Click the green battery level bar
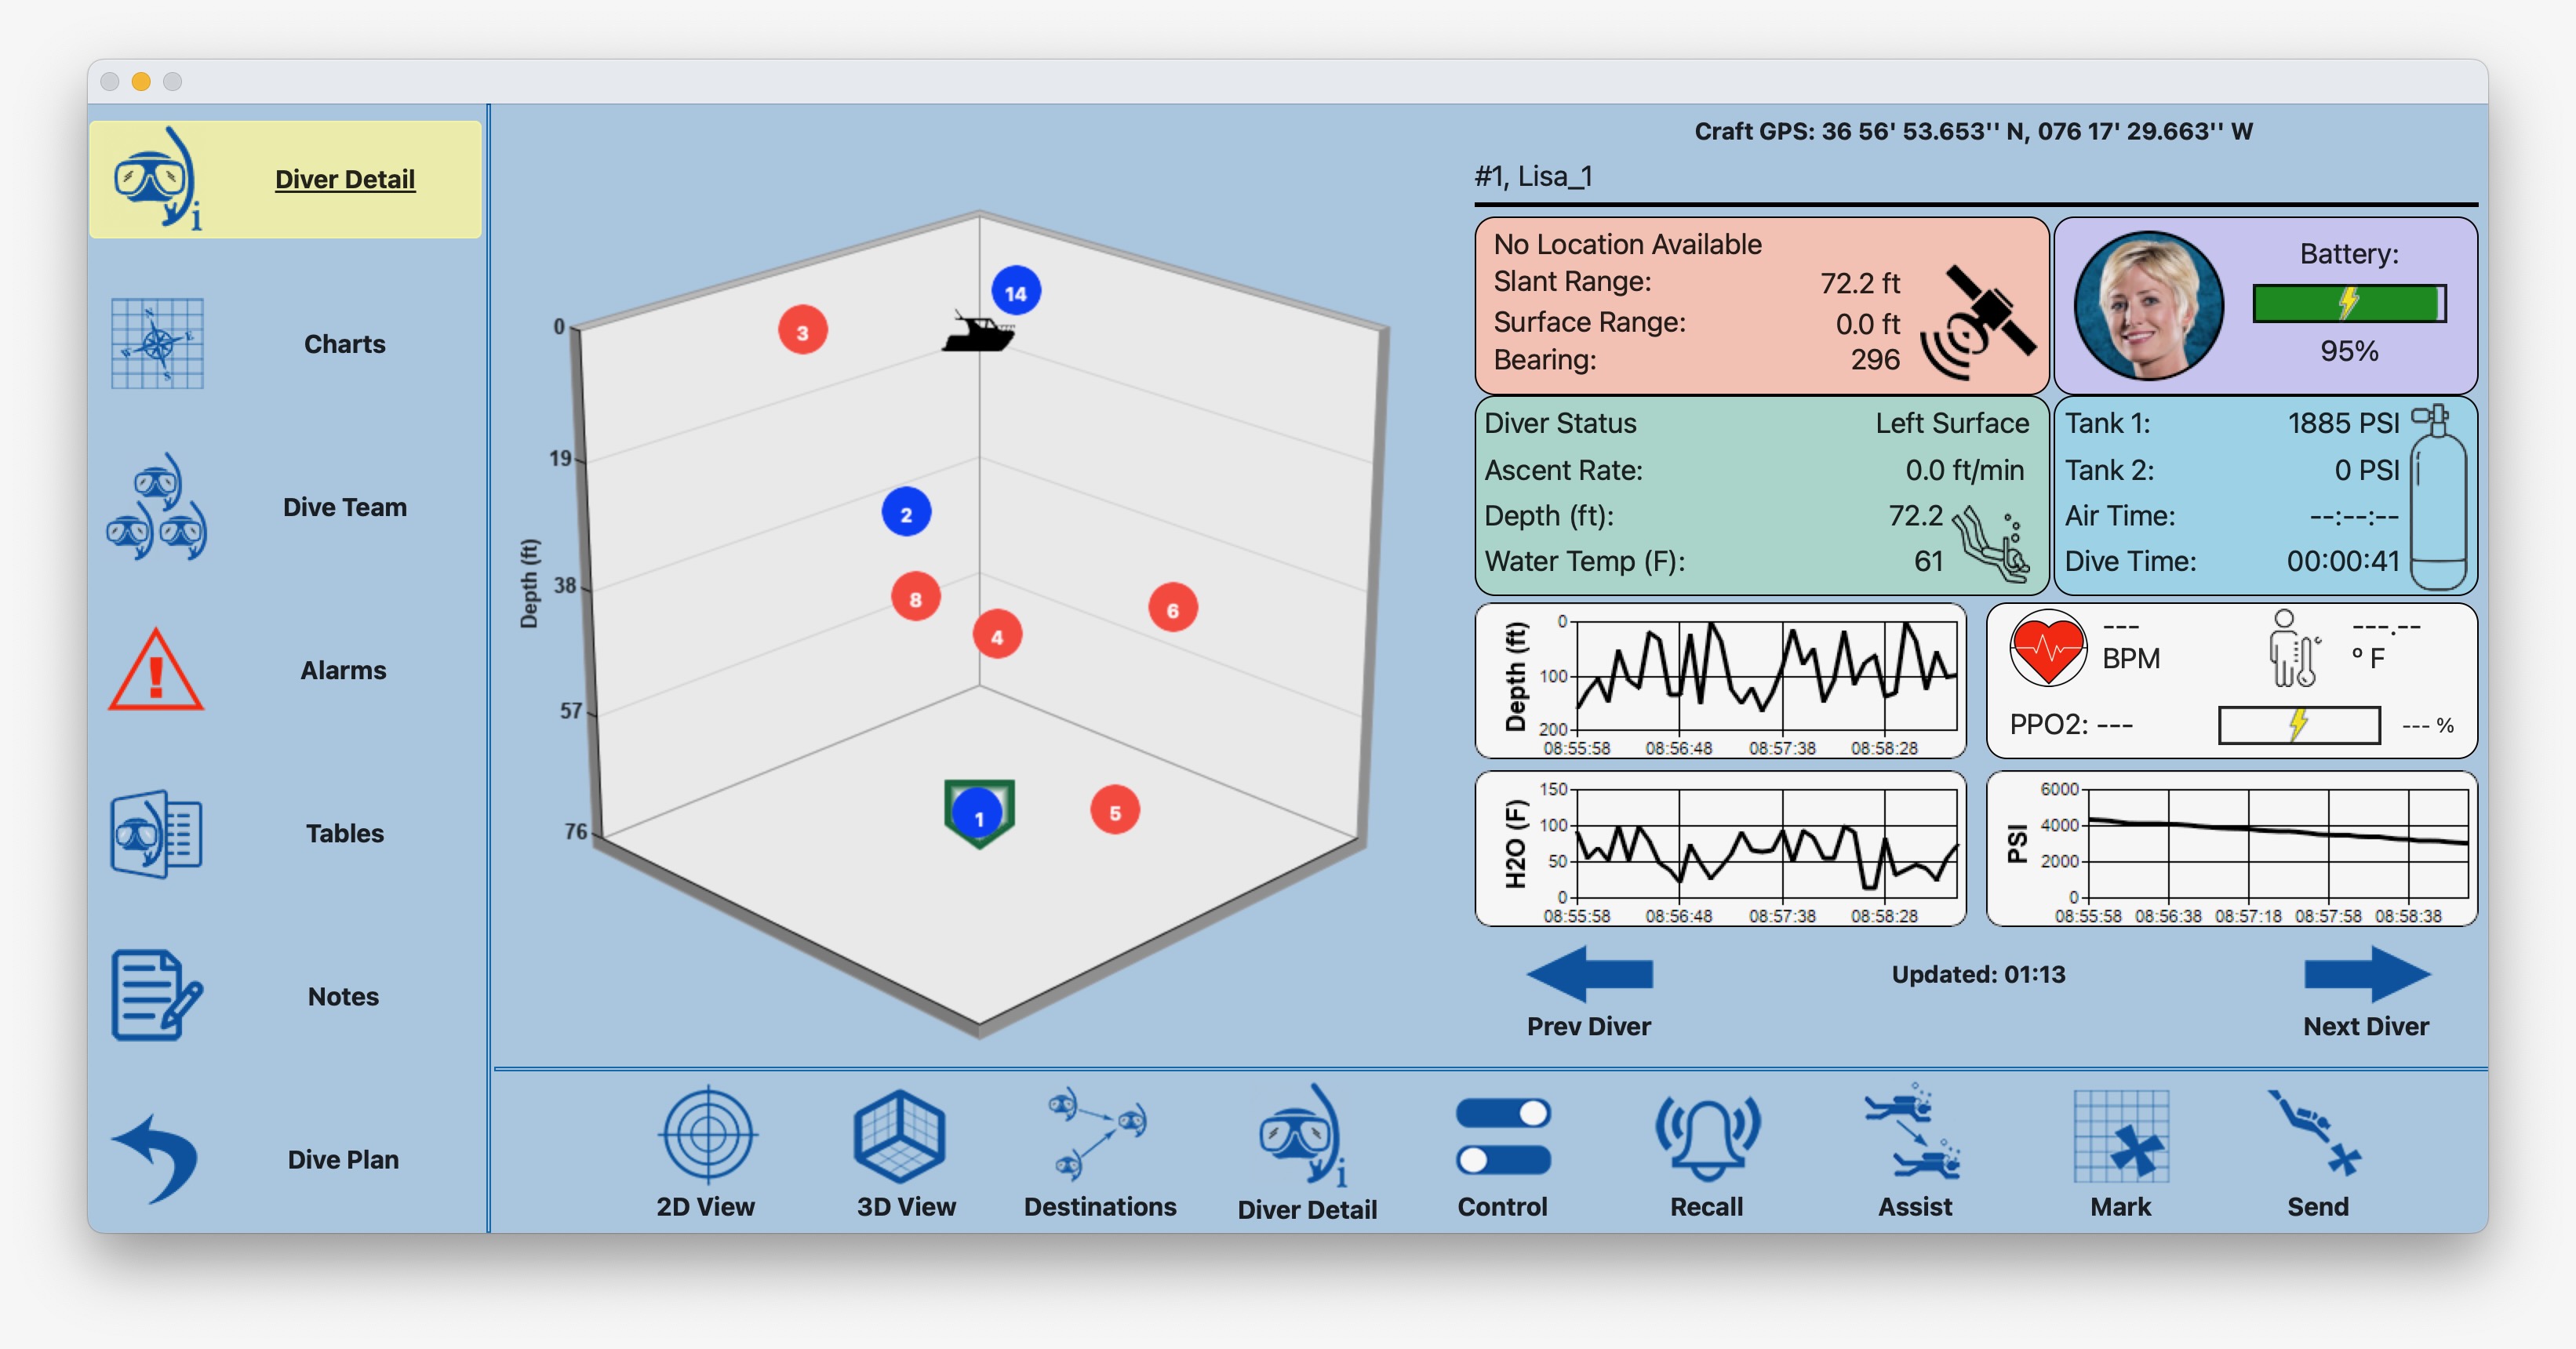2576x1349 pixels. (x=2348, y=303)
